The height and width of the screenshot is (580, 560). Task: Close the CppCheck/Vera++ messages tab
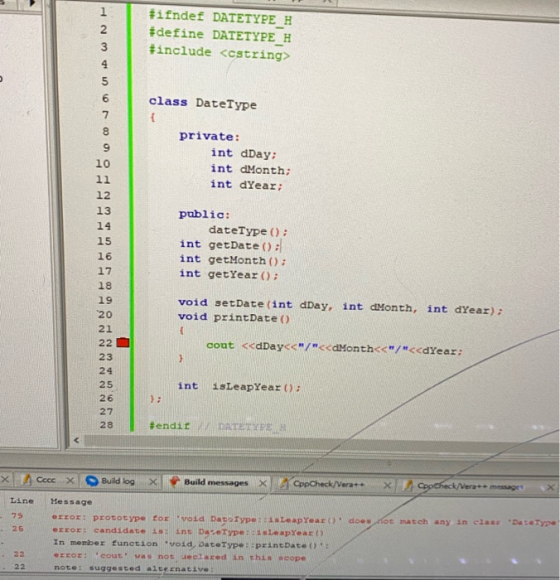(550, 487)
